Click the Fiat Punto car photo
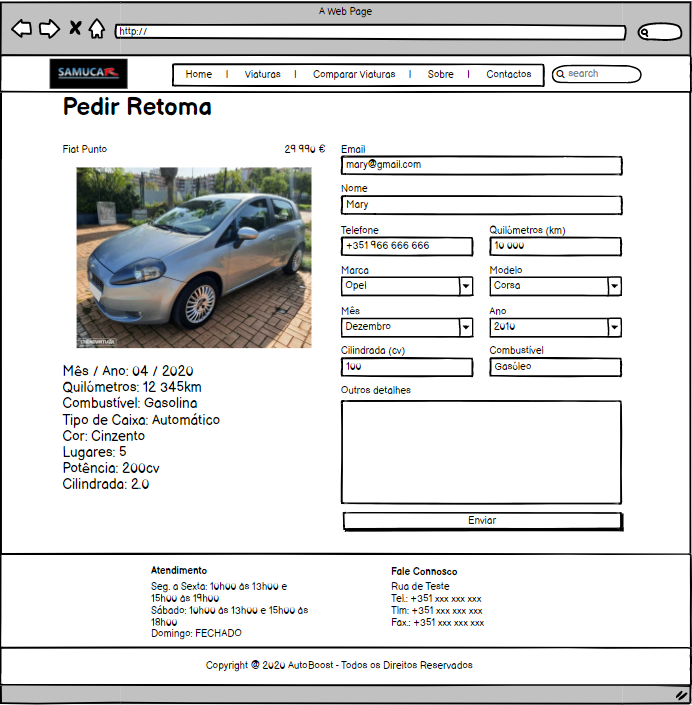 pos(194,257)
